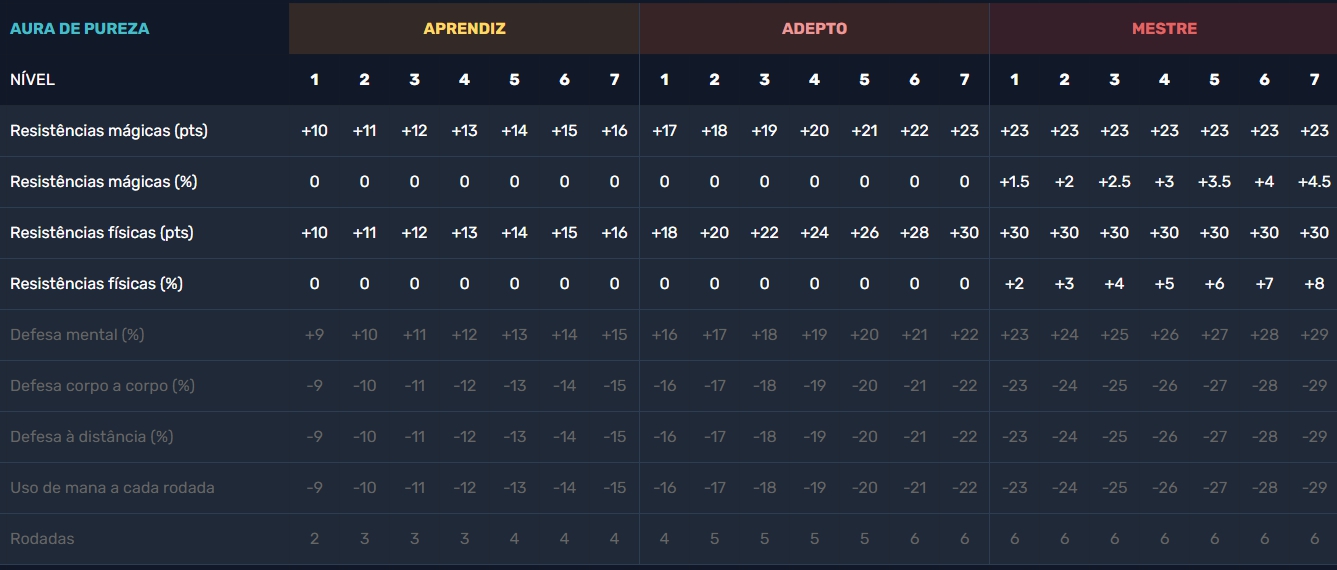Click the +1.5 magic resistance percent value
Viewport: 1337px width, 570px height.
1014,182
